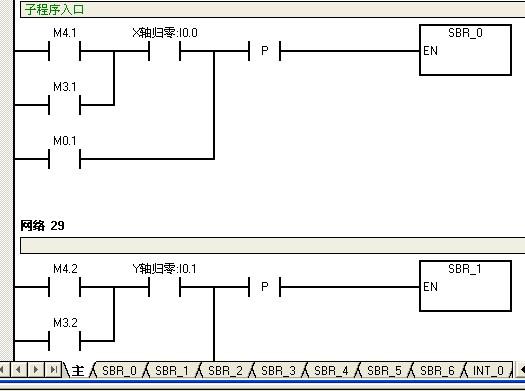
Task: Jump to last tab with end arrow
Action: click(x=53, y=370)
